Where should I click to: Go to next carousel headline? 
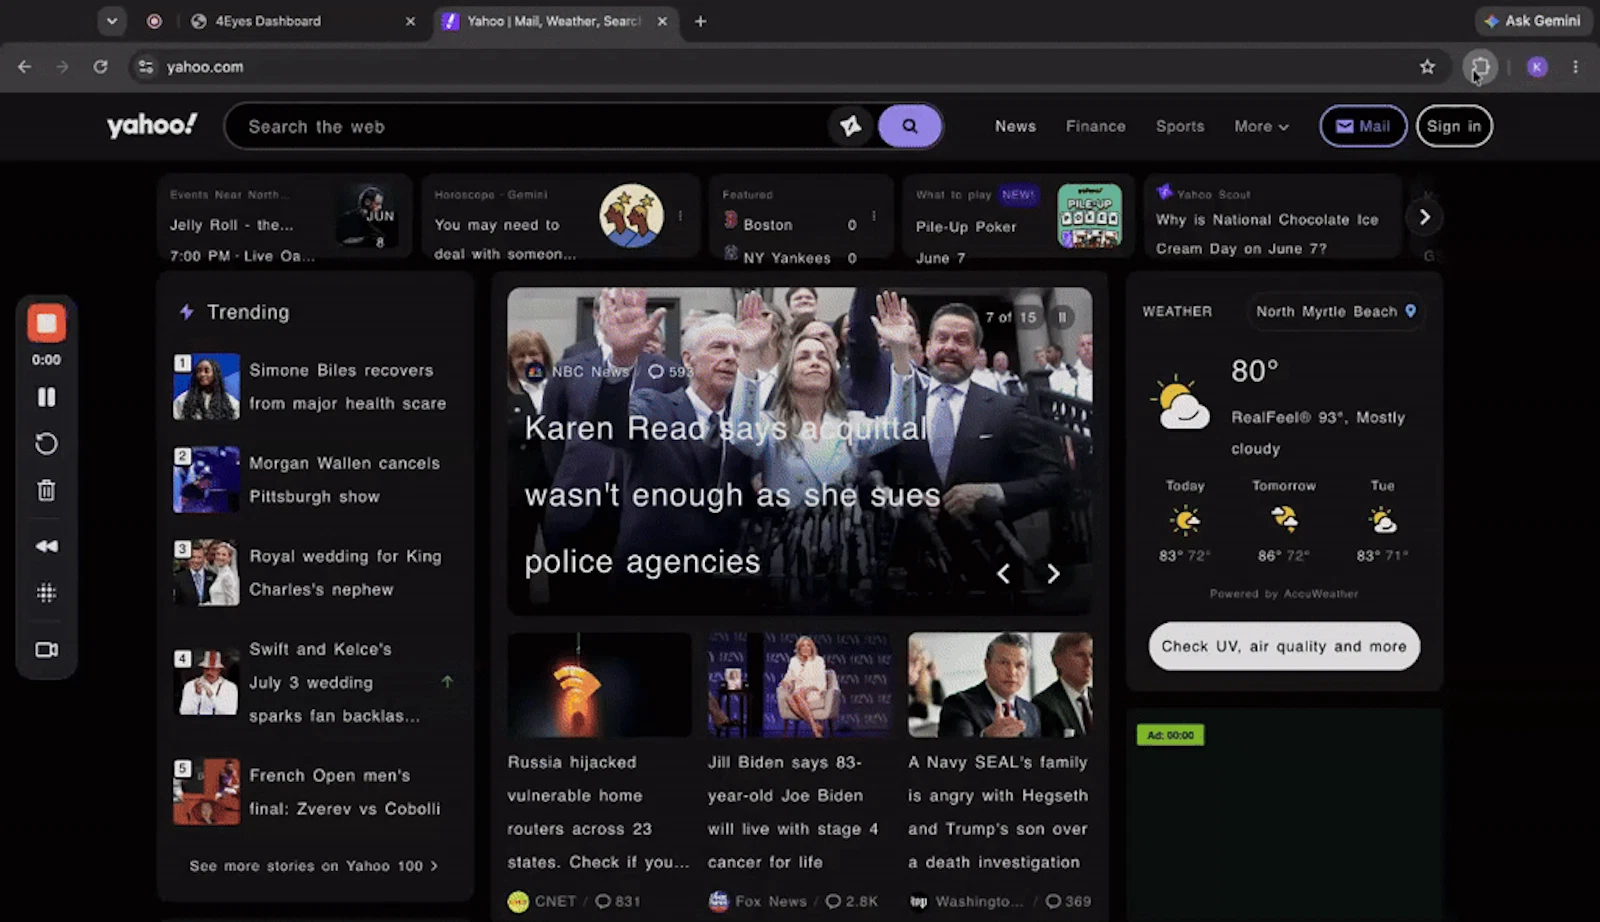[x=1053, y=573]
